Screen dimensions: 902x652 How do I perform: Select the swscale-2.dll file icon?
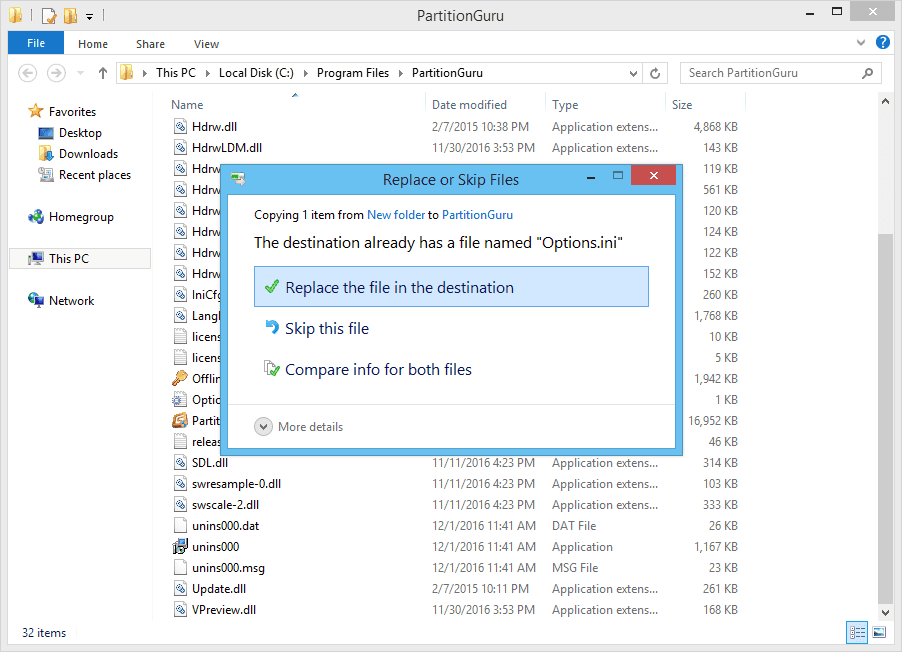pos(180,505)
